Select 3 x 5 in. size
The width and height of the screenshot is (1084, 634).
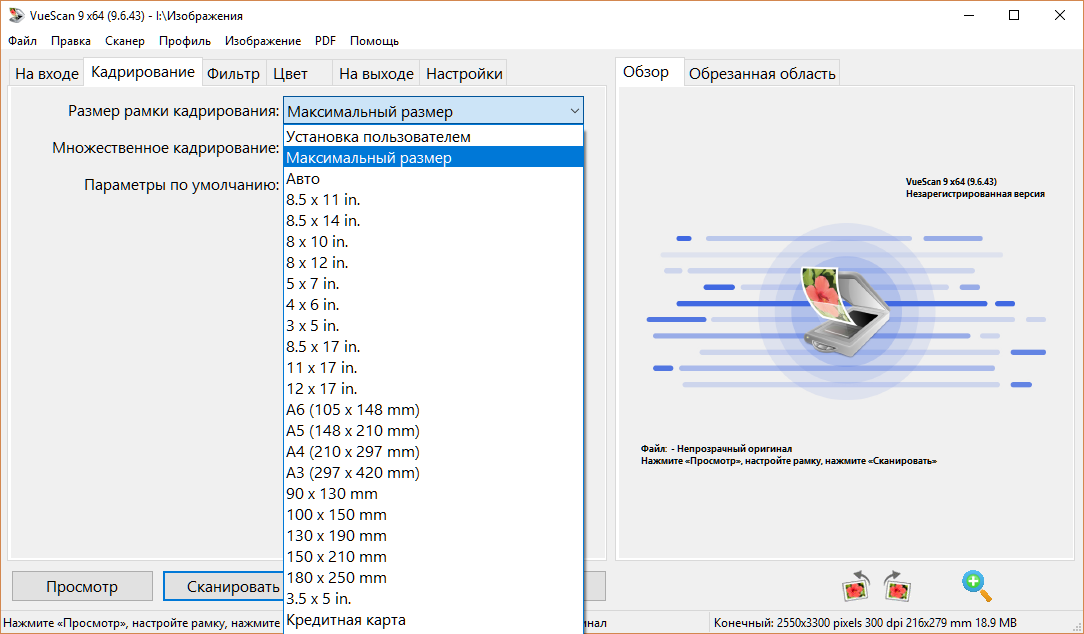click(433, 326)
